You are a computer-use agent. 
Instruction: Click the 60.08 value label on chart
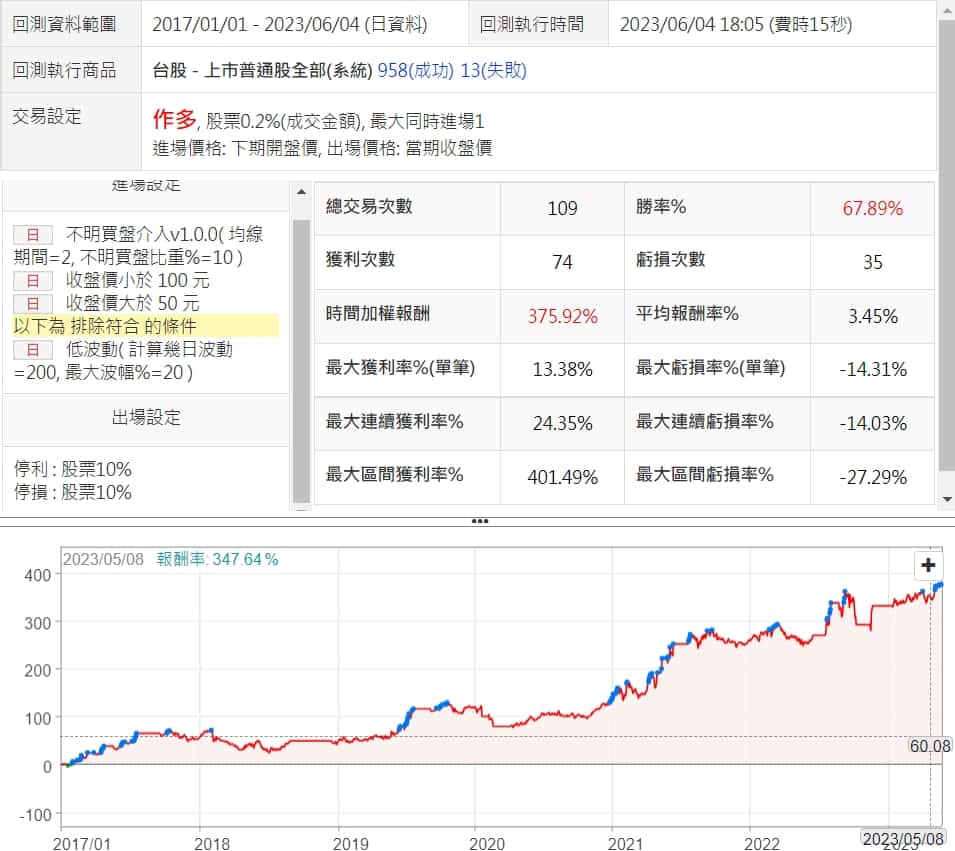(x=929, y=745)
